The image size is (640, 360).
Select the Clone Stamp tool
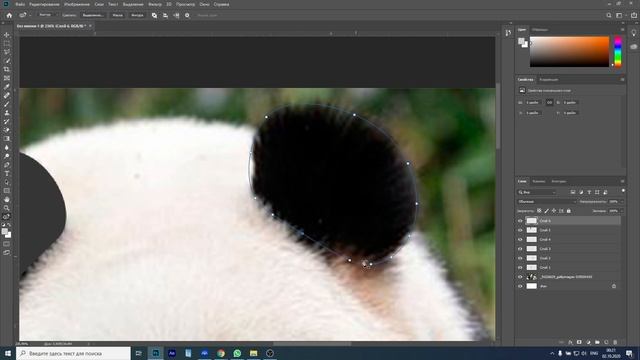[x=7, y=113]
